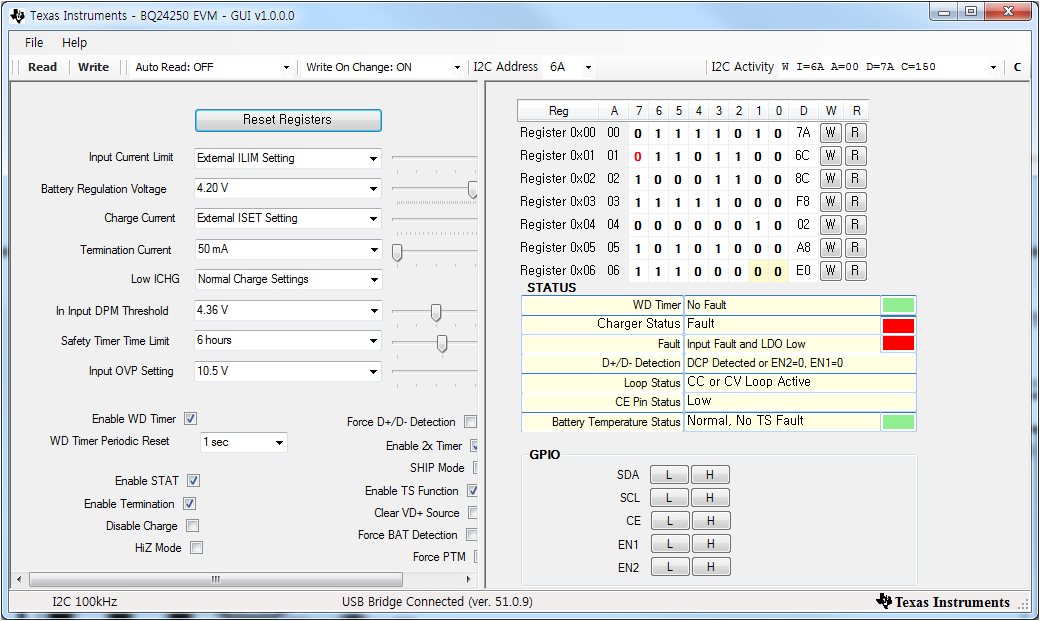Open the Input OVP Setting dropdown
The image size is (1040, 621).
288,371
